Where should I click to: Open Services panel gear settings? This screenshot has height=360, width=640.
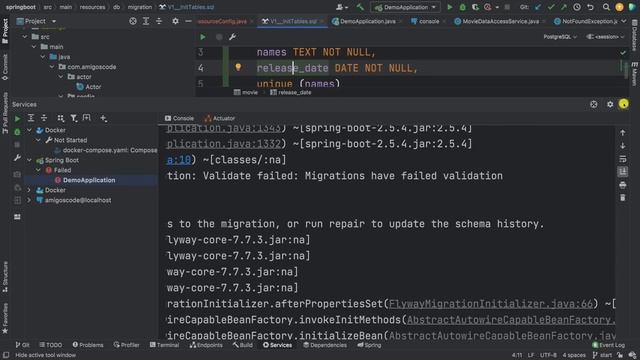(610, 104)
